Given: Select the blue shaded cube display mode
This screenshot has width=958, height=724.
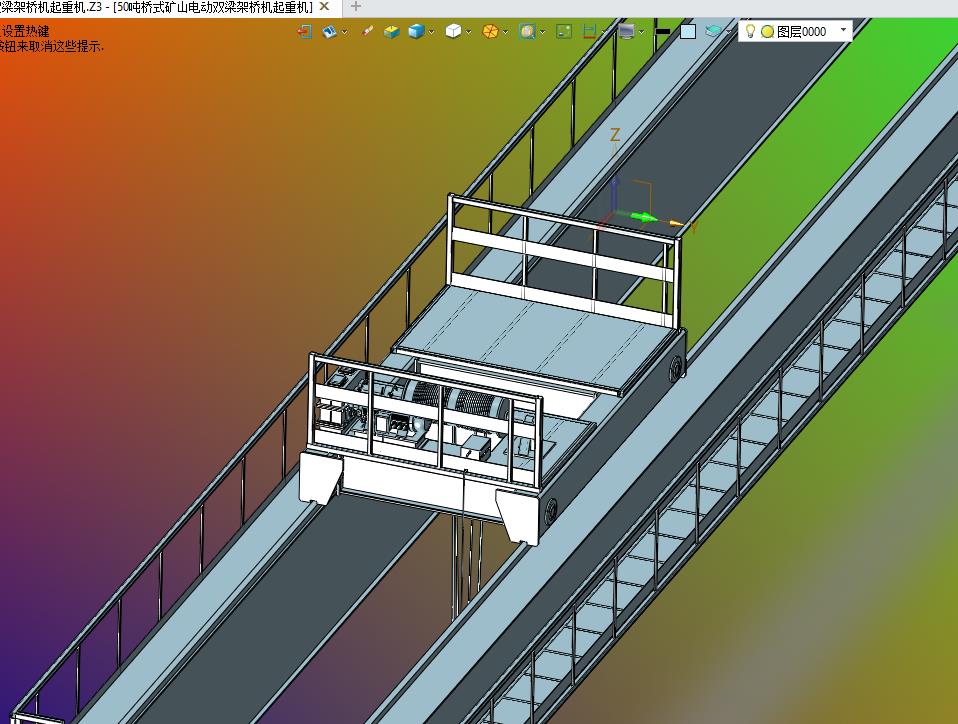Looking at the screenshot, I should (416, 31).
